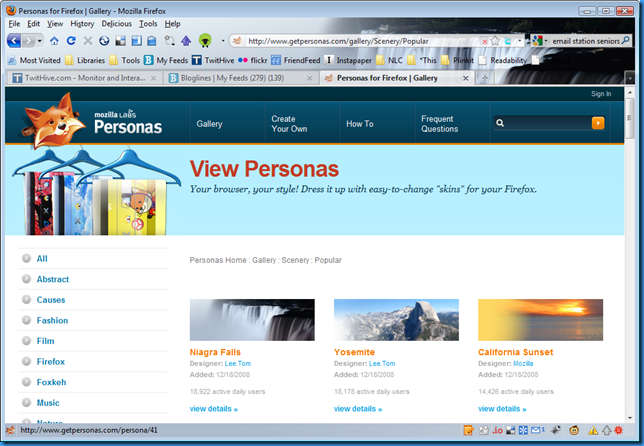Click the yellow warning triangle status icon

click(x=593, y=430)
